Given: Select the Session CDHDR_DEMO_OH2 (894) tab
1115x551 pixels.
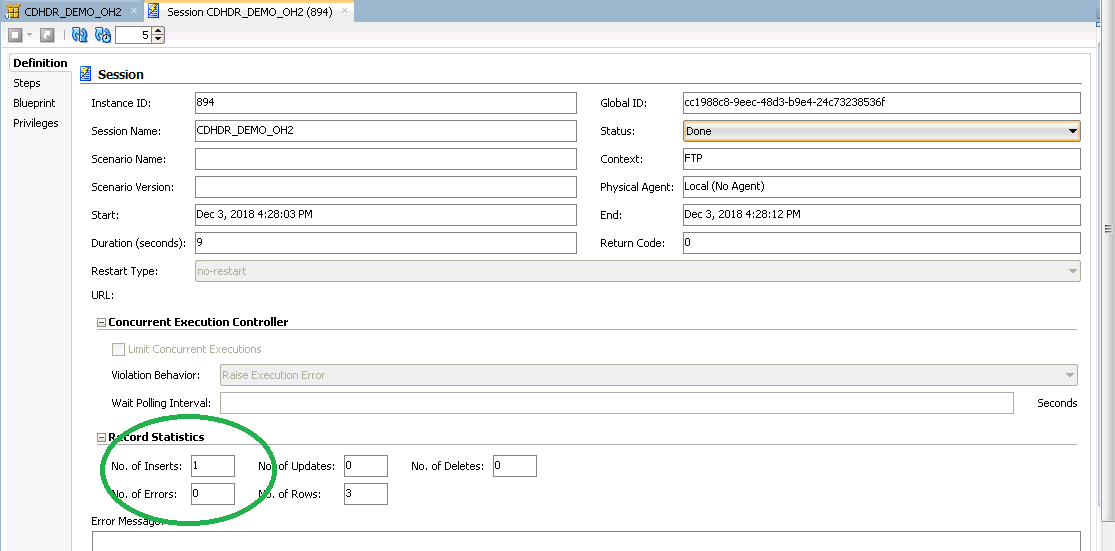Looking at the screenshot, I should 250,12.
